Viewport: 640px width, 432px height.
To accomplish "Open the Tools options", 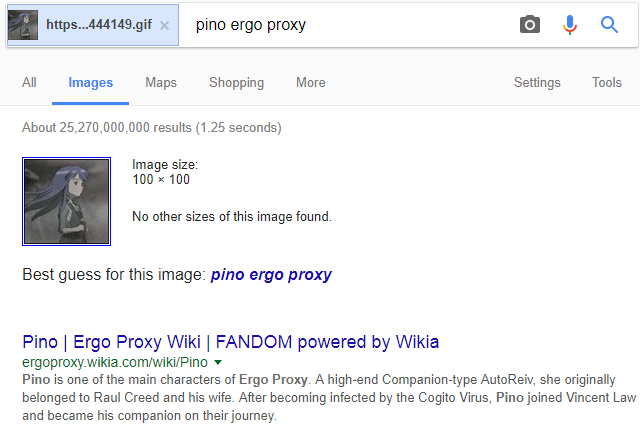I will pyautogui.click(x=607, y=83).
